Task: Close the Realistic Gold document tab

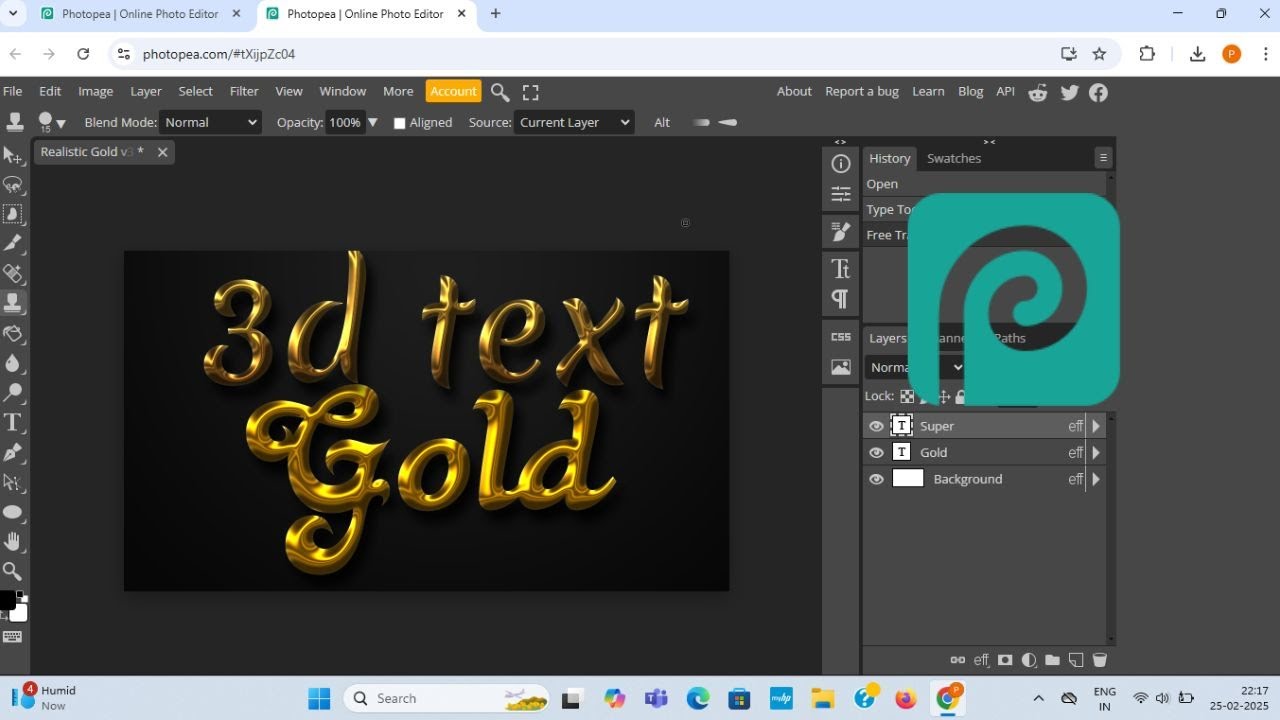Action: [162, 152]
